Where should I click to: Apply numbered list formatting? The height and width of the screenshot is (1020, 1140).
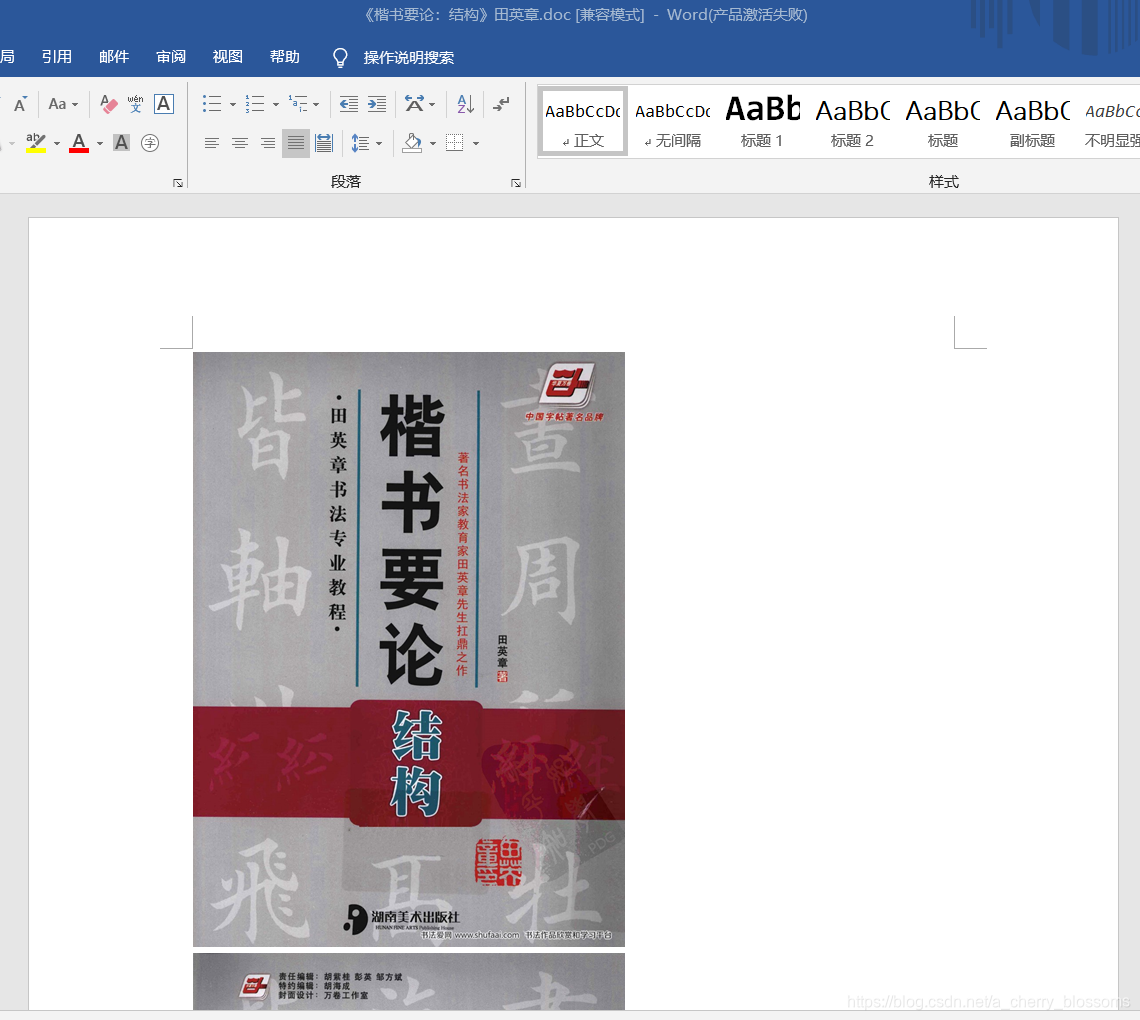coord(254,104)
